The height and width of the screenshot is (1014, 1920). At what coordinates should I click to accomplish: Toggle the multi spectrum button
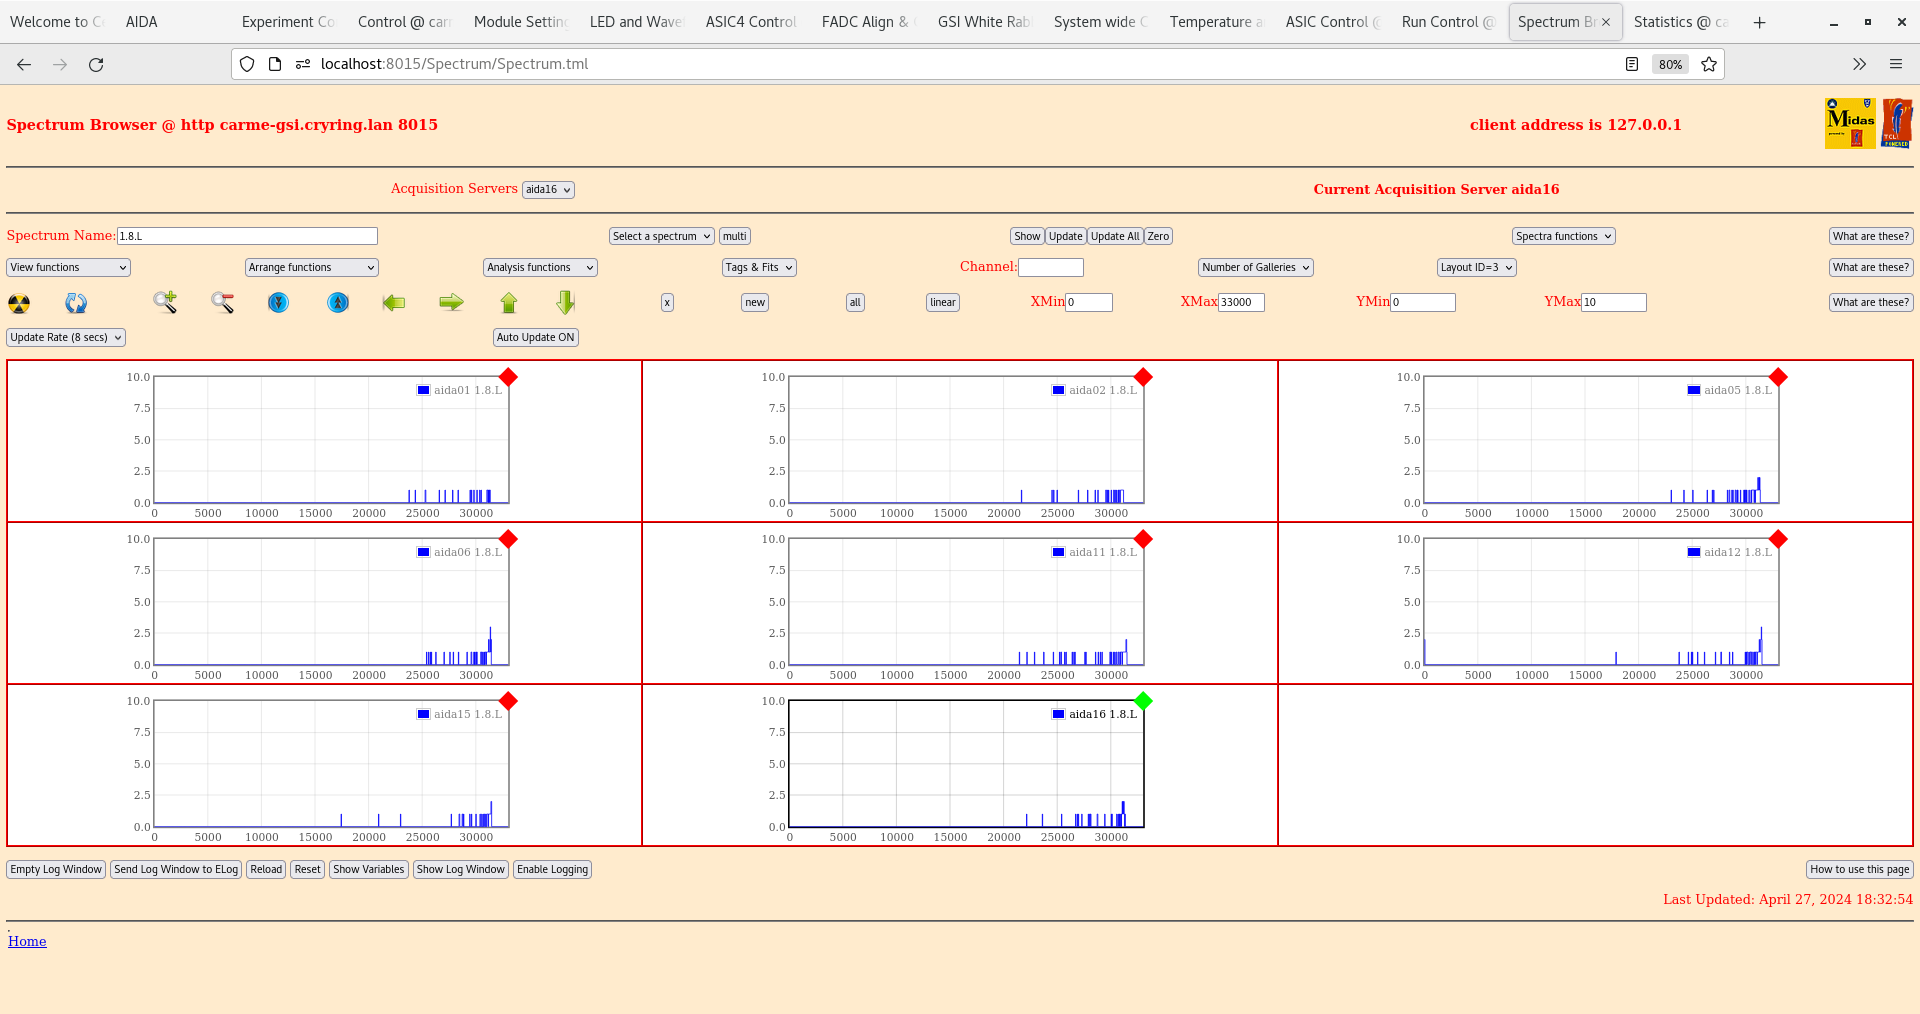(x=735, y=236)
